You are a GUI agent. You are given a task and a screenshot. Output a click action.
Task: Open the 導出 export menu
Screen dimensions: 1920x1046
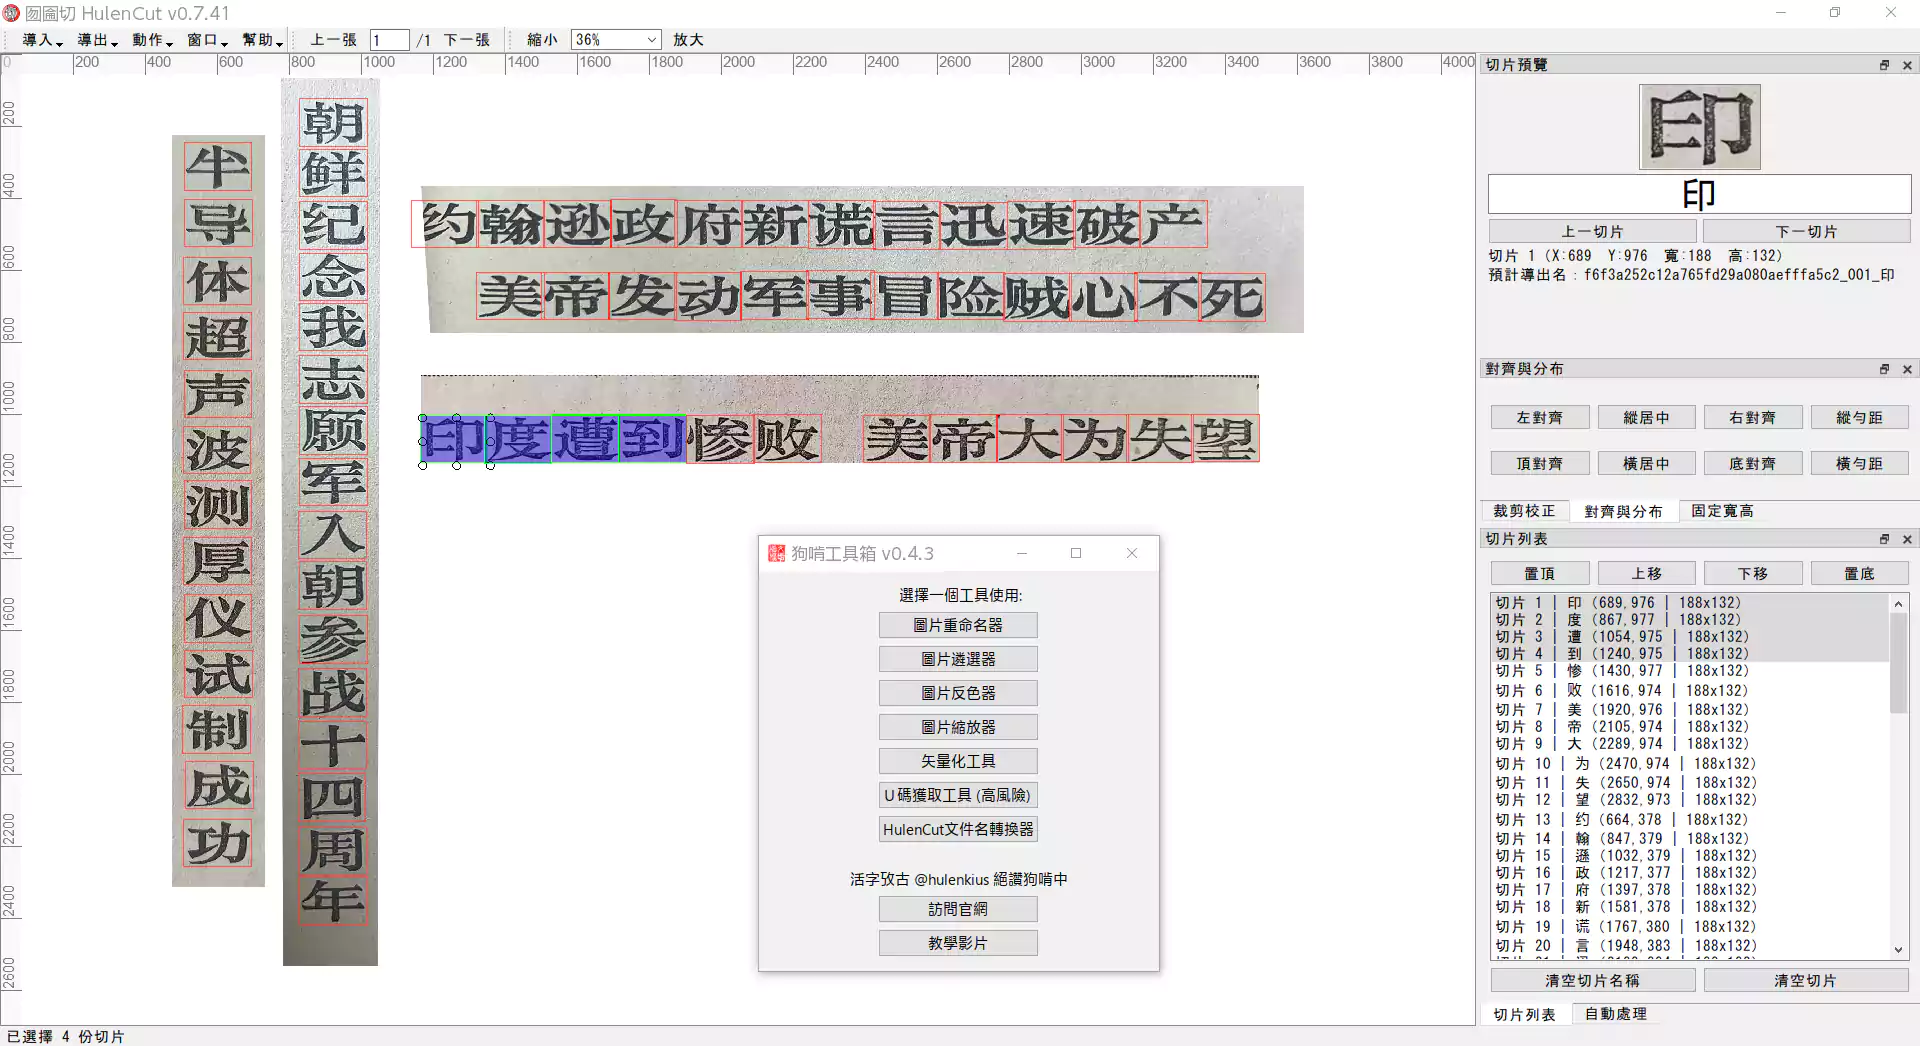[97, 40]
